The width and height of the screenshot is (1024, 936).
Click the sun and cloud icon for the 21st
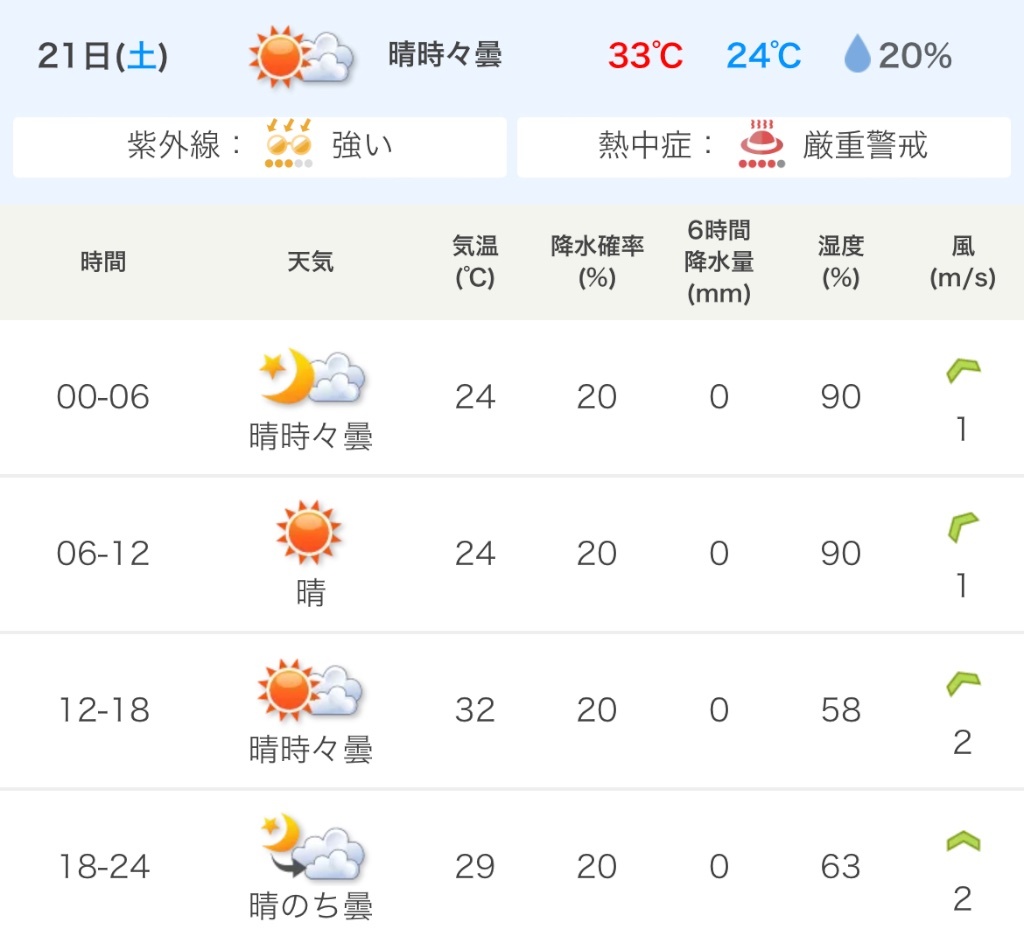tap(301, 56)
